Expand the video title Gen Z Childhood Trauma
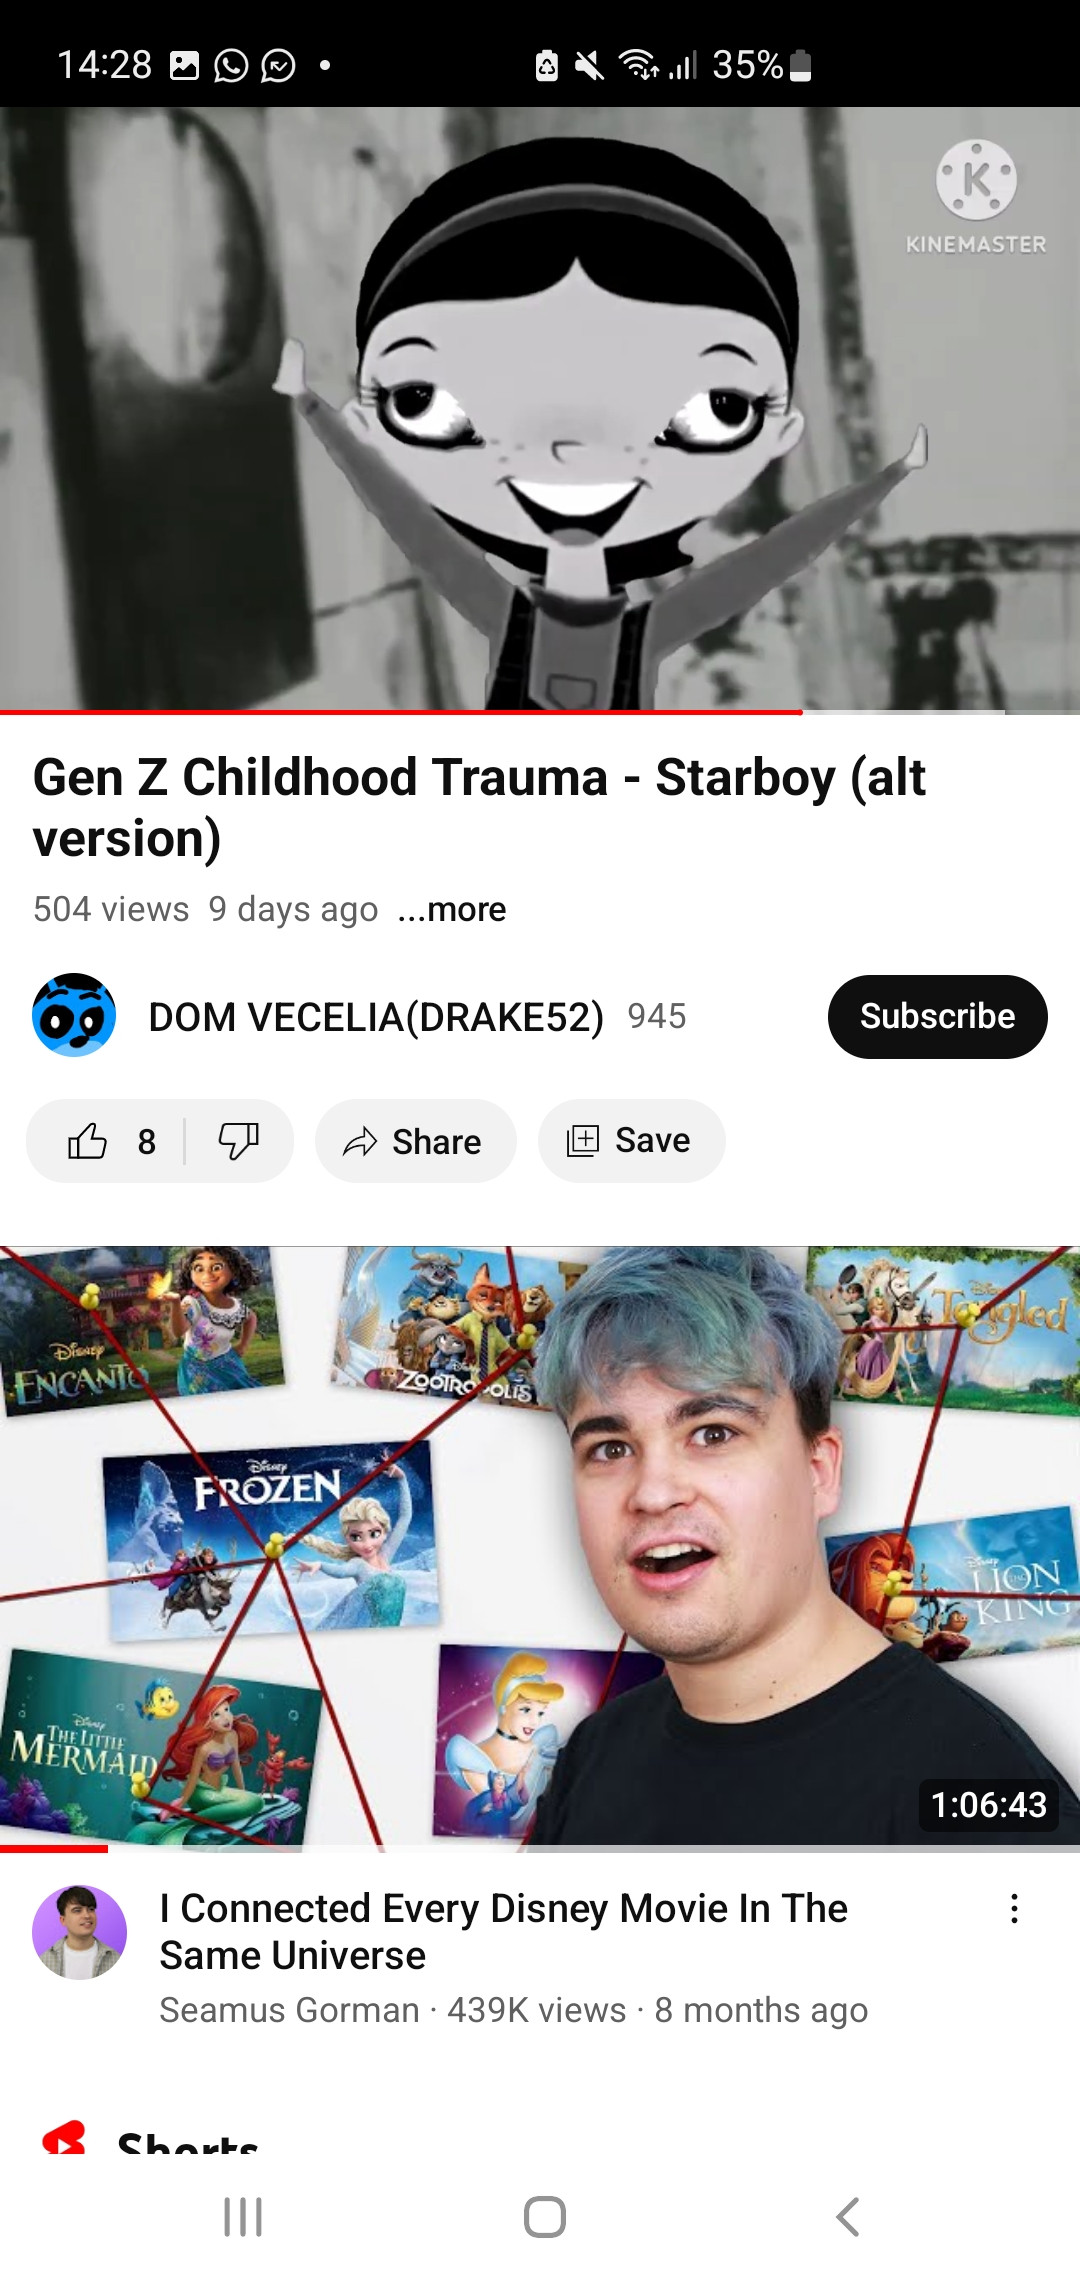Image resolution: width=1080 pixels, height=2280 pixels. point(479,807)
